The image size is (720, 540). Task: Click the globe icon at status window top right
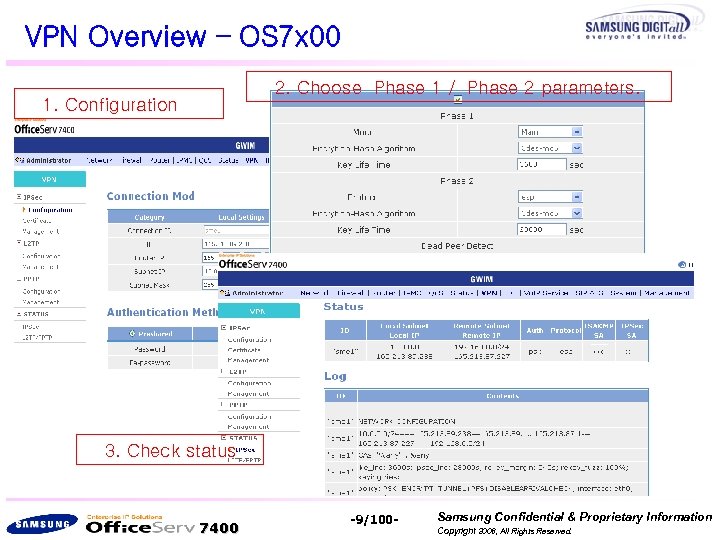click(x=682, y=264)
